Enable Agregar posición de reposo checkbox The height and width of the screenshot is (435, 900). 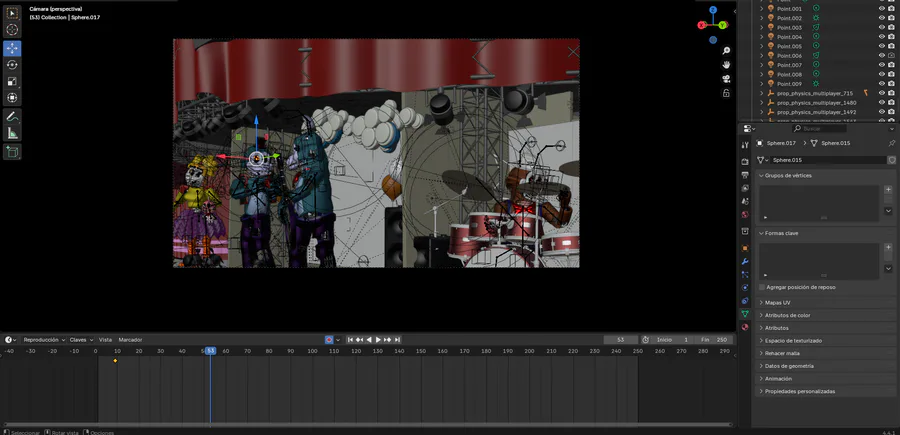762,287
